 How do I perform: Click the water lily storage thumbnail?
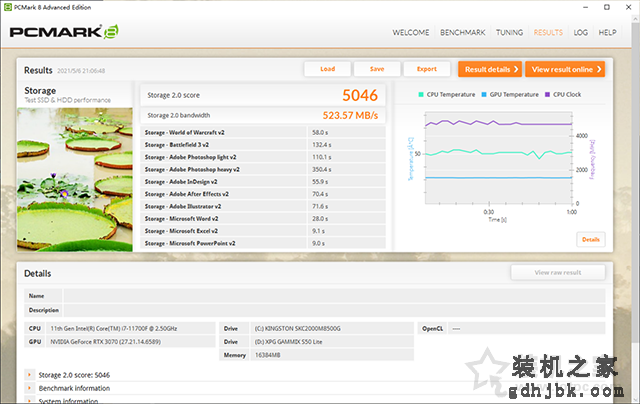[x=75, y=180]
